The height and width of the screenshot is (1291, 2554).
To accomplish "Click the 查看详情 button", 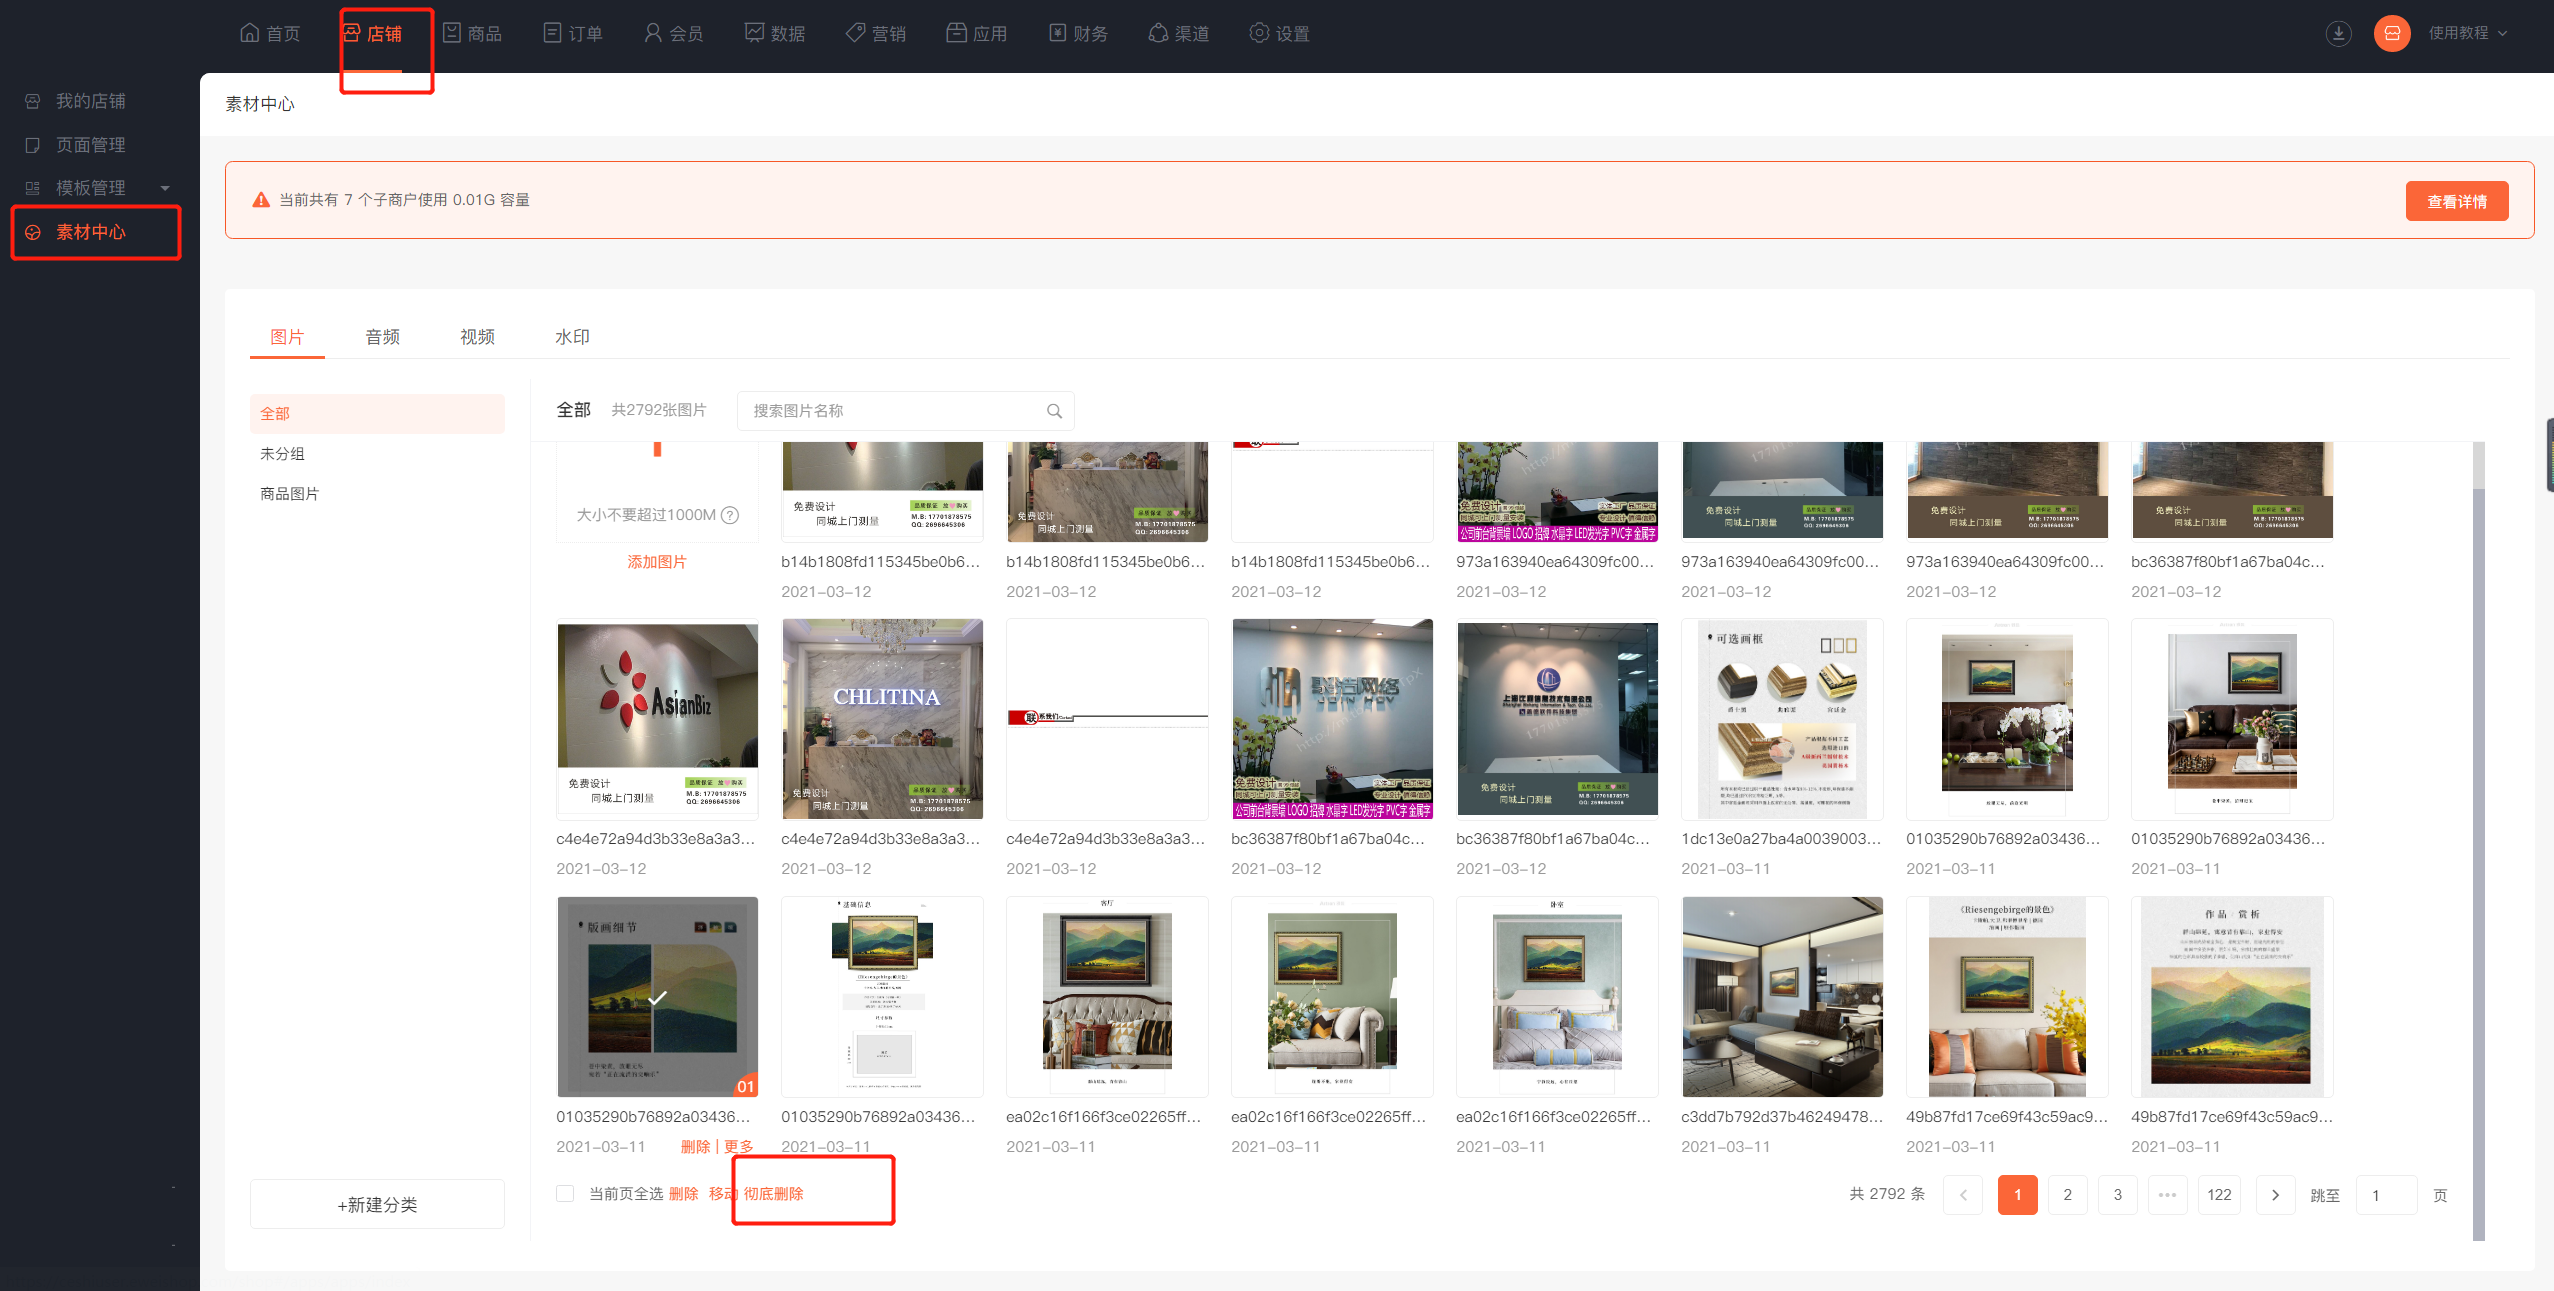I will pyautogui.click(x=2456, y=201).
